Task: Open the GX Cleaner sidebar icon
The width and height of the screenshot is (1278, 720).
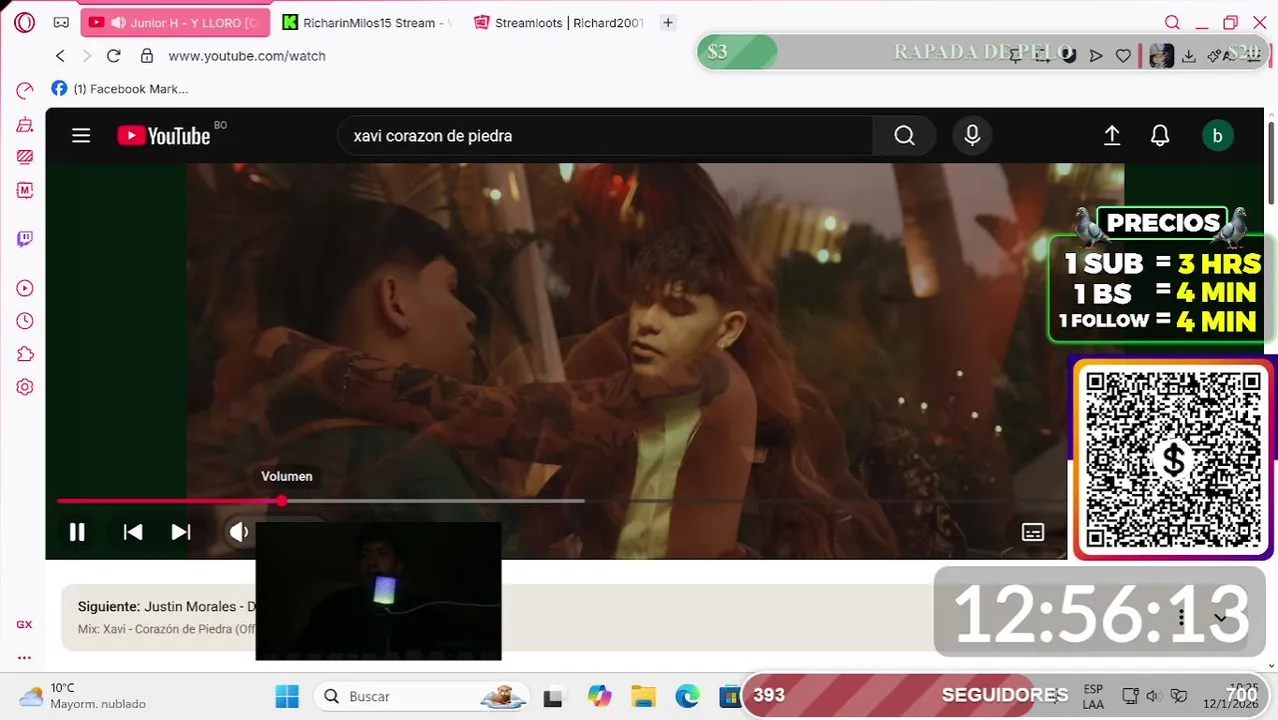Action: 25,125
